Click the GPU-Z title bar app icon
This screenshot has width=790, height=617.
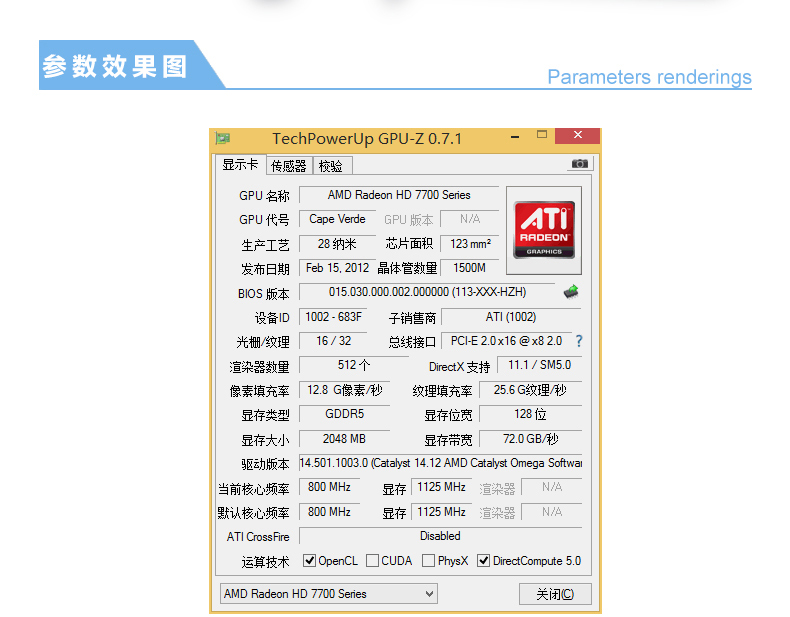[x=223, y=138]
